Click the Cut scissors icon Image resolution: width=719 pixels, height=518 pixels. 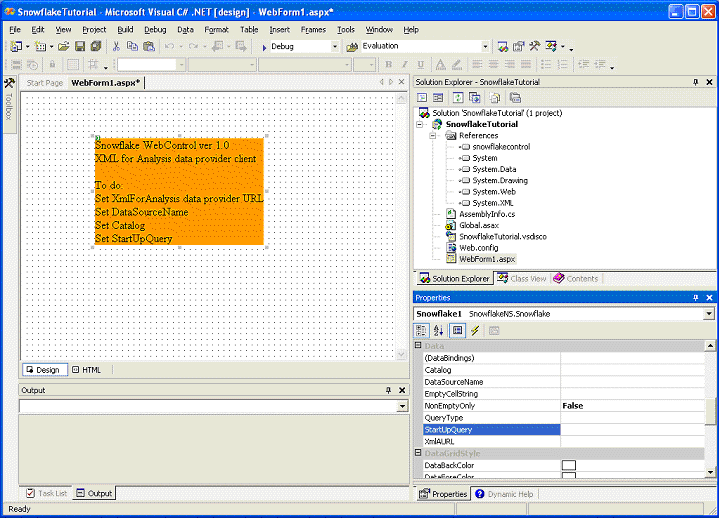coord(116,46)
